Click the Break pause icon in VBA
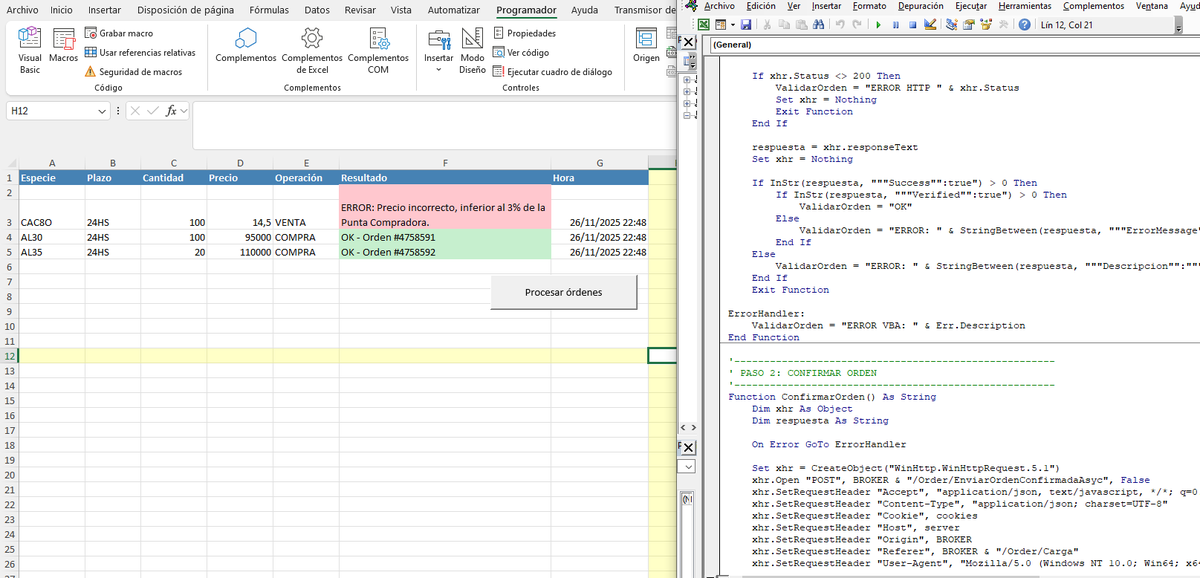The width and height of the screenshot is (1200, 578). point(896,24)
